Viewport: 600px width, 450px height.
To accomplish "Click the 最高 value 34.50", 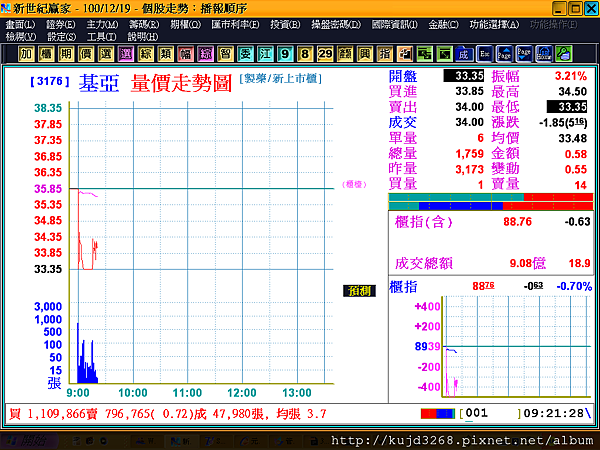I will (572, 91).
